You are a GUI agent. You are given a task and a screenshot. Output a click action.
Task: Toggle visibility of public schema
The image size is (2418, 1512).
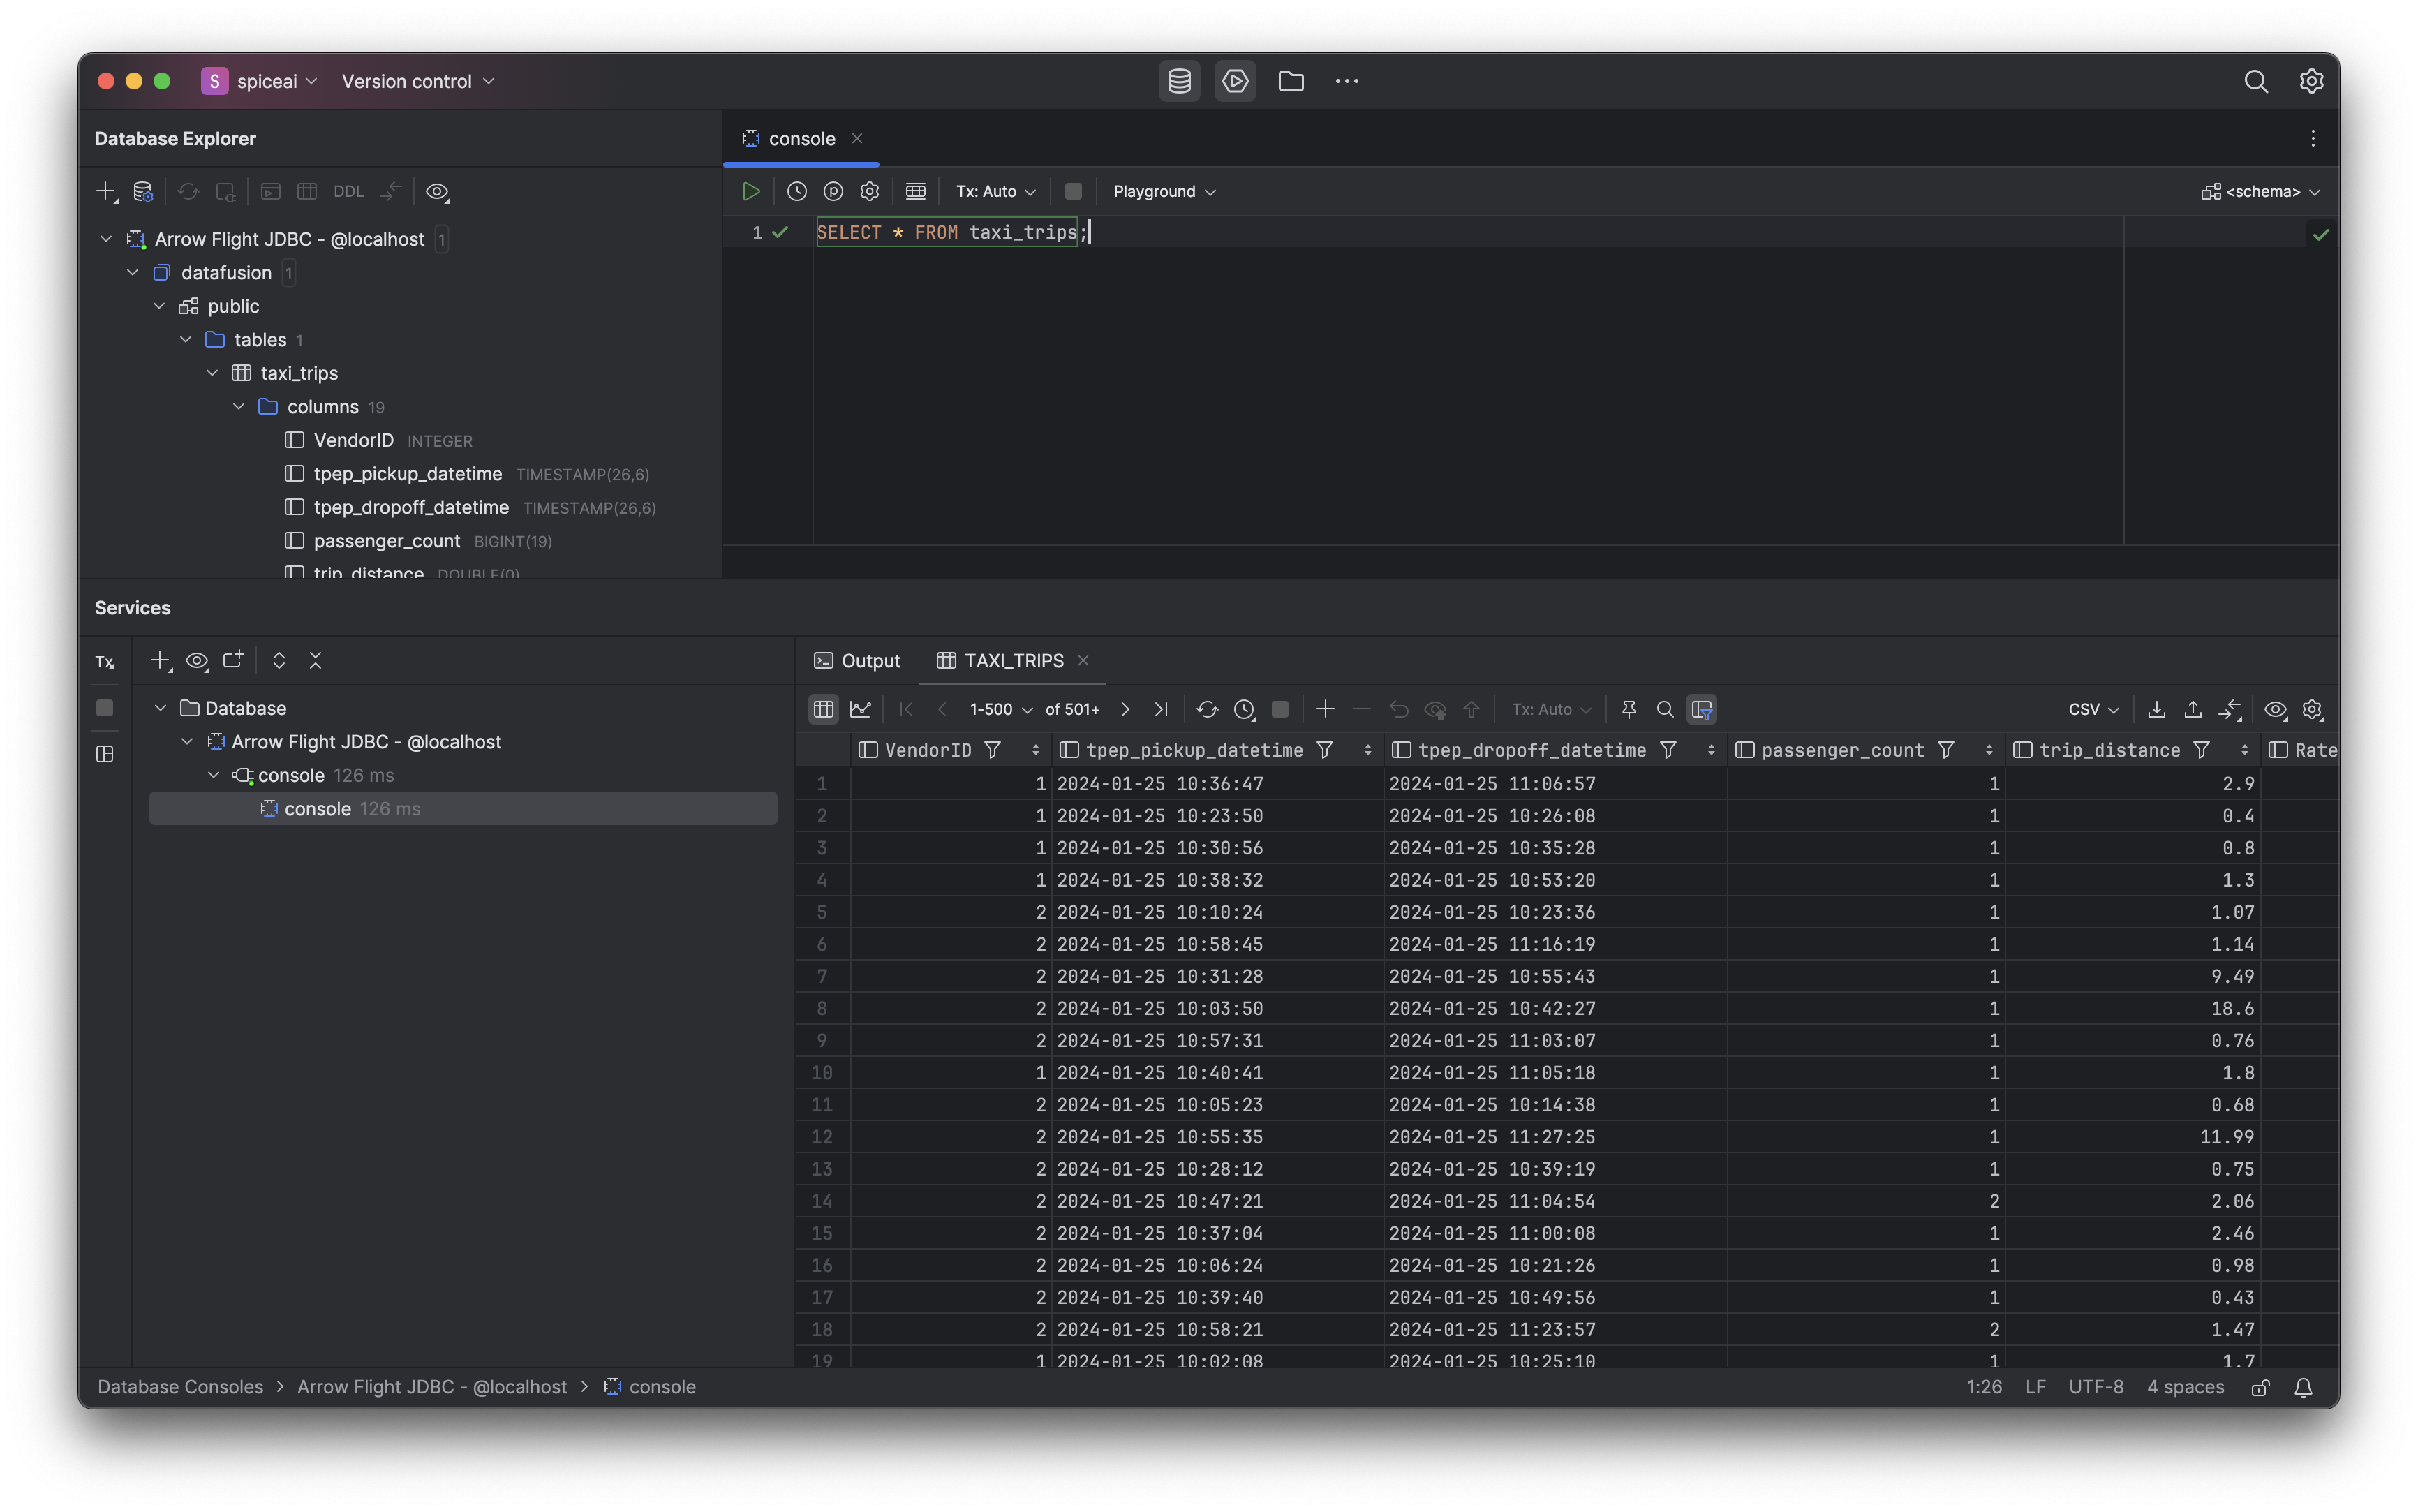(157, 306)
